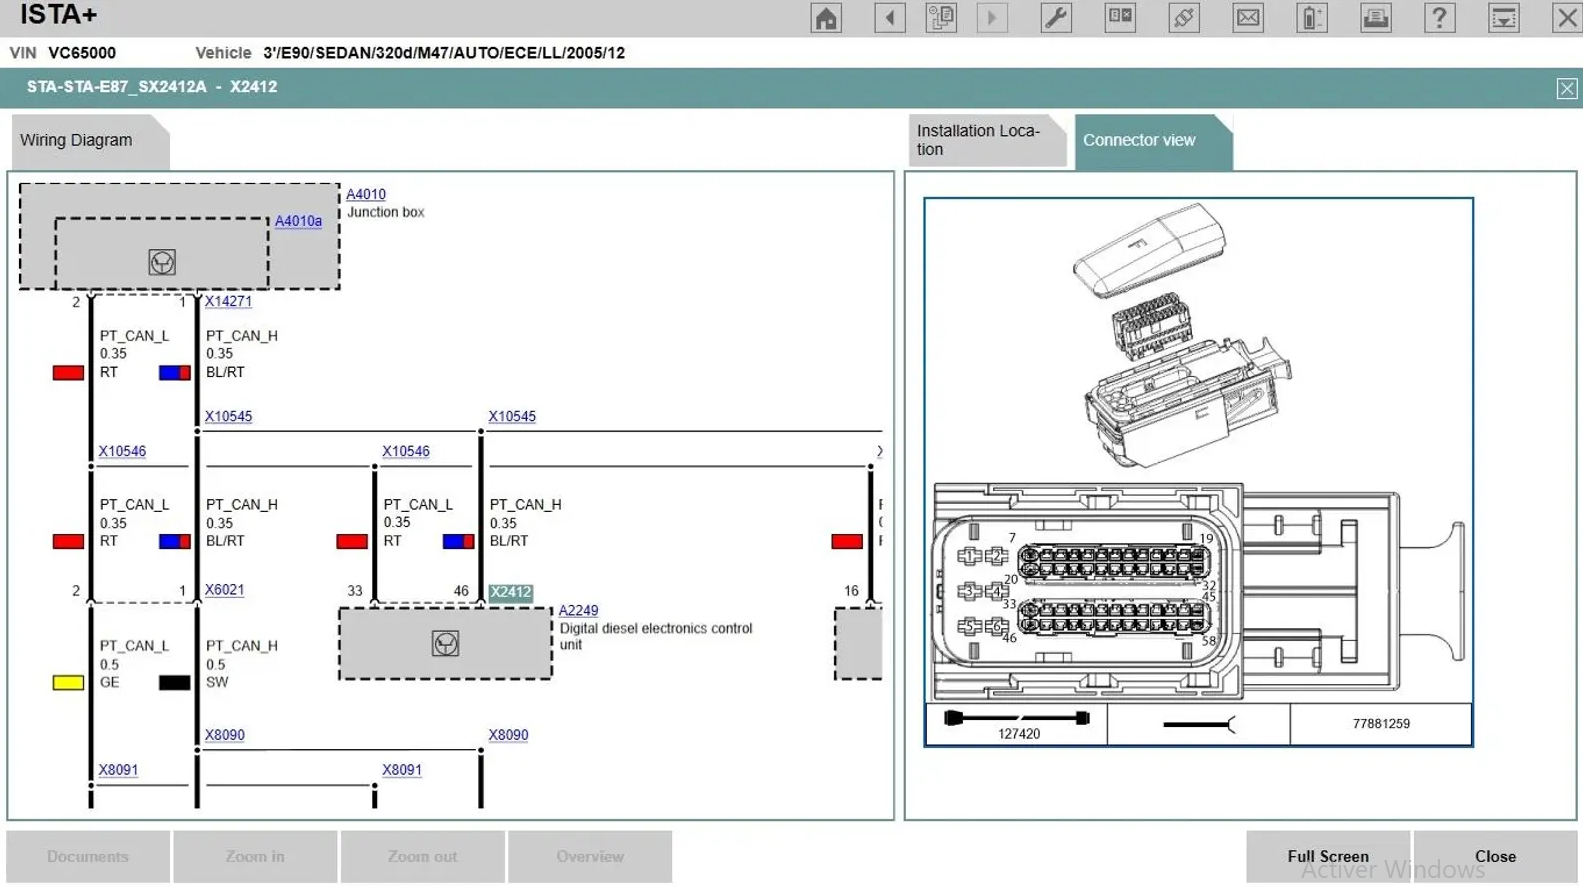This screenshot has width=1583, height=887.
Task: Click the Digital diesel electronics control unit label
Action: tap(656, 636)
